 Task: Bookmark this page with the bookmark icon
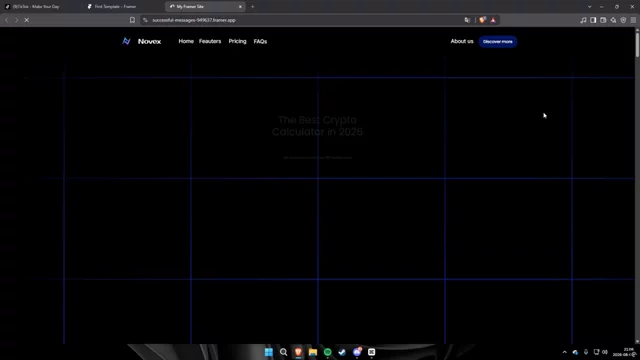coord(132,20)
